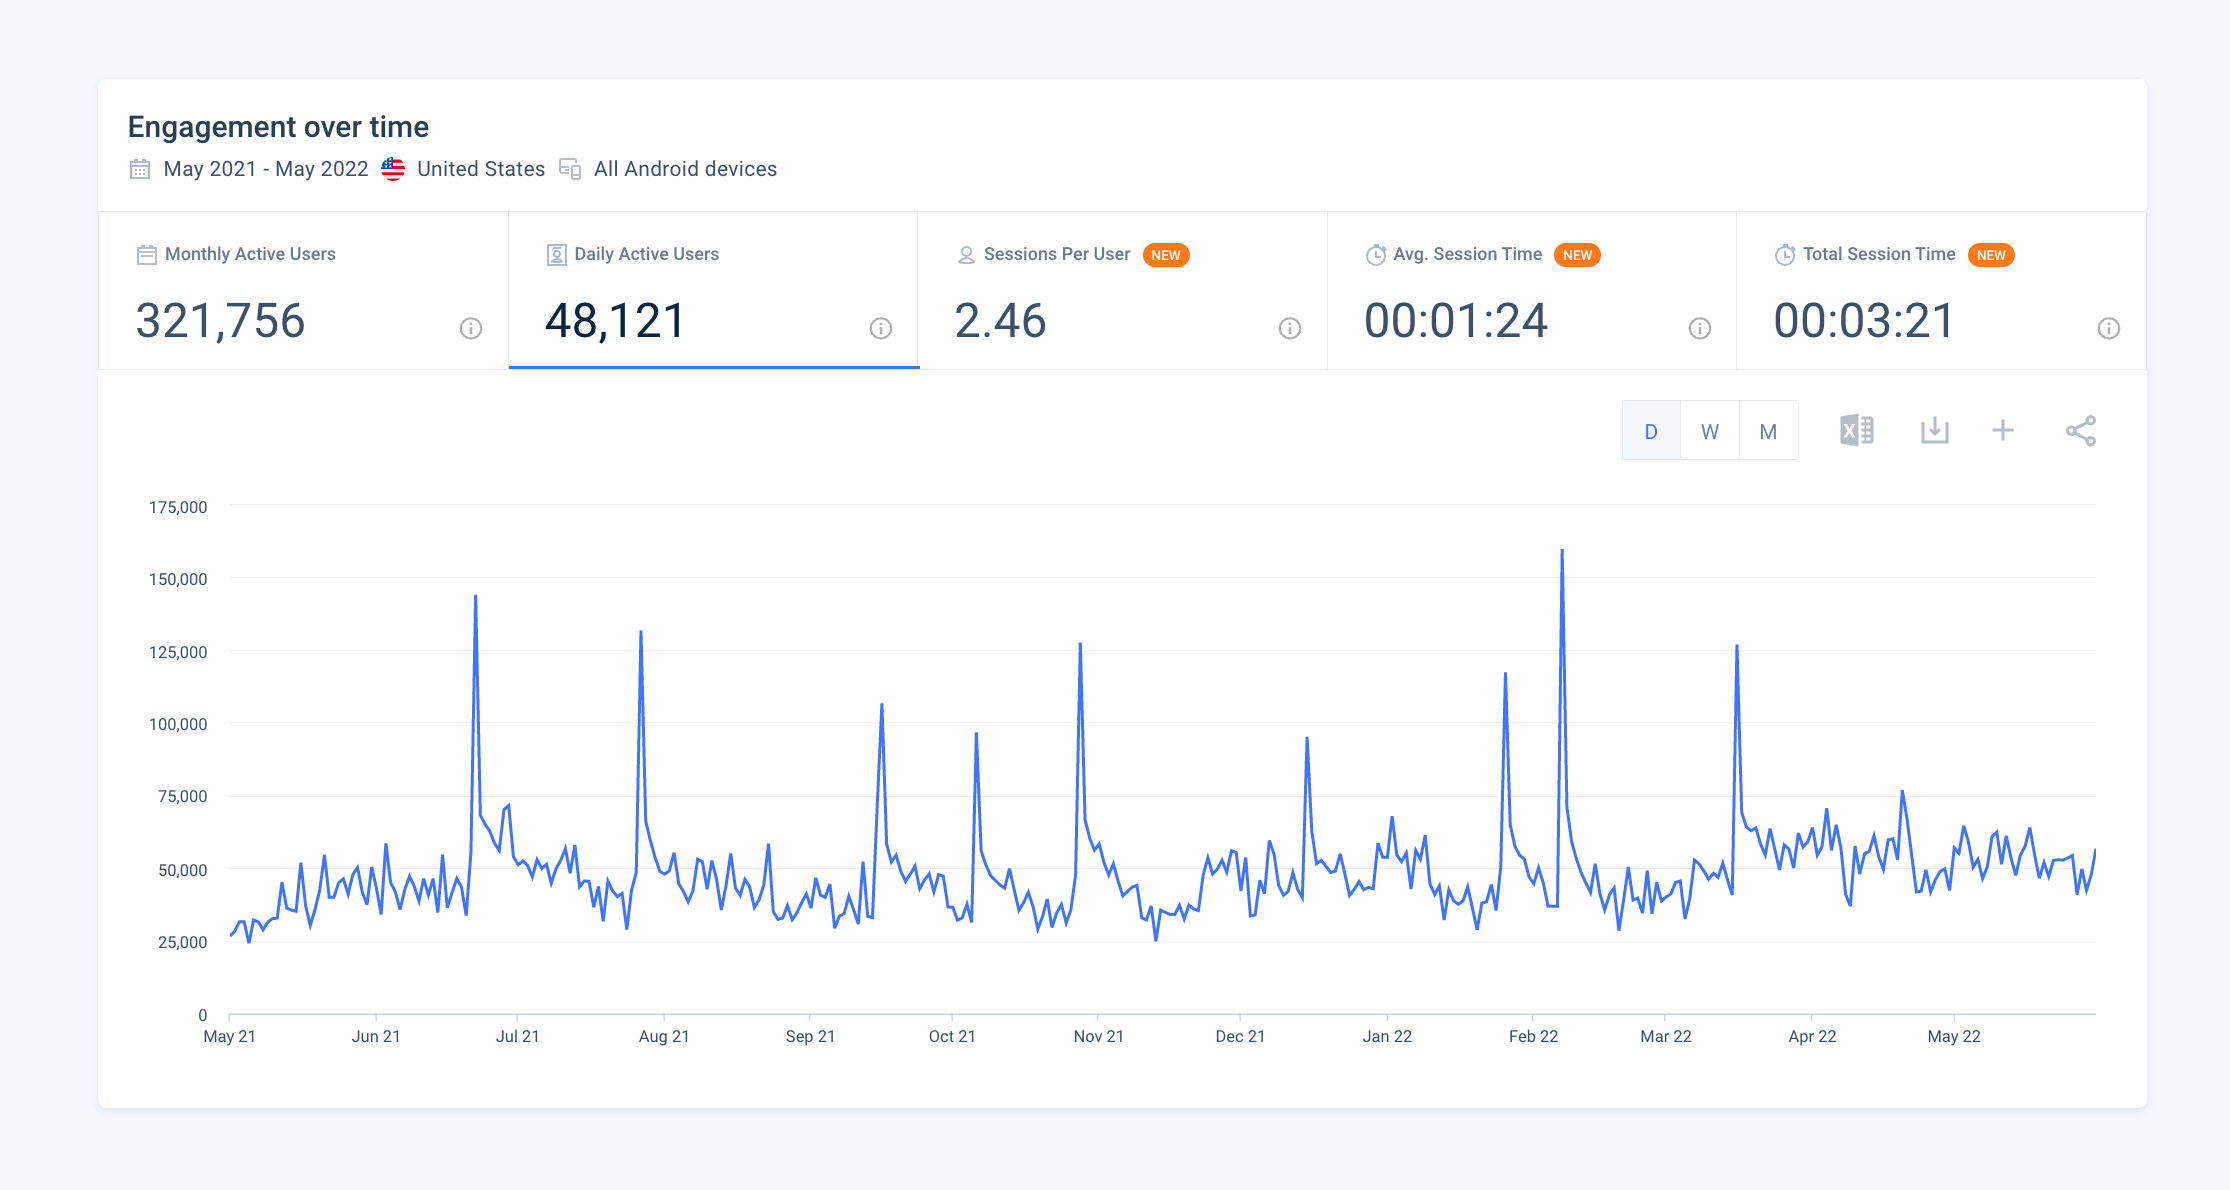Switch to Daily view with D button
Image resolution: width=2230 pixels, height=1190 pixels.
pyautogui.click(x=1650, y=431)
